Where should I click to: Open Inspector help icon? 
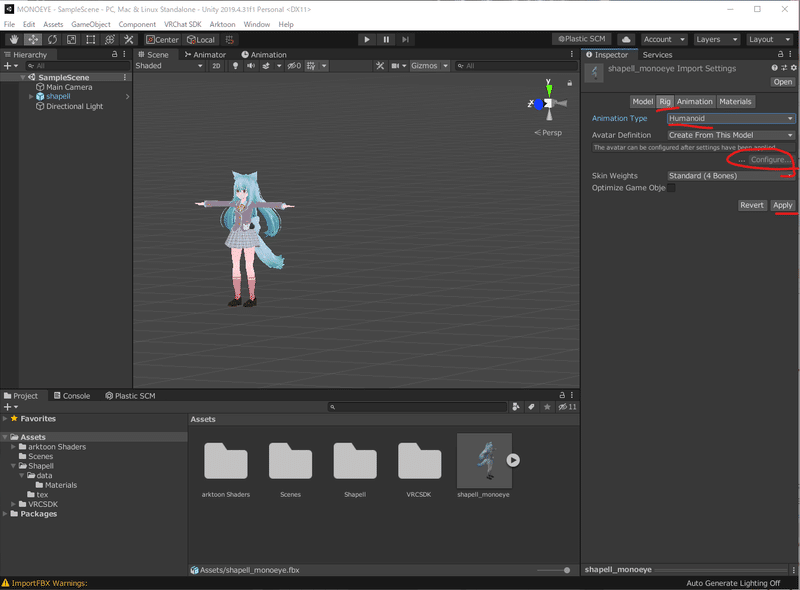click(774, 68)
